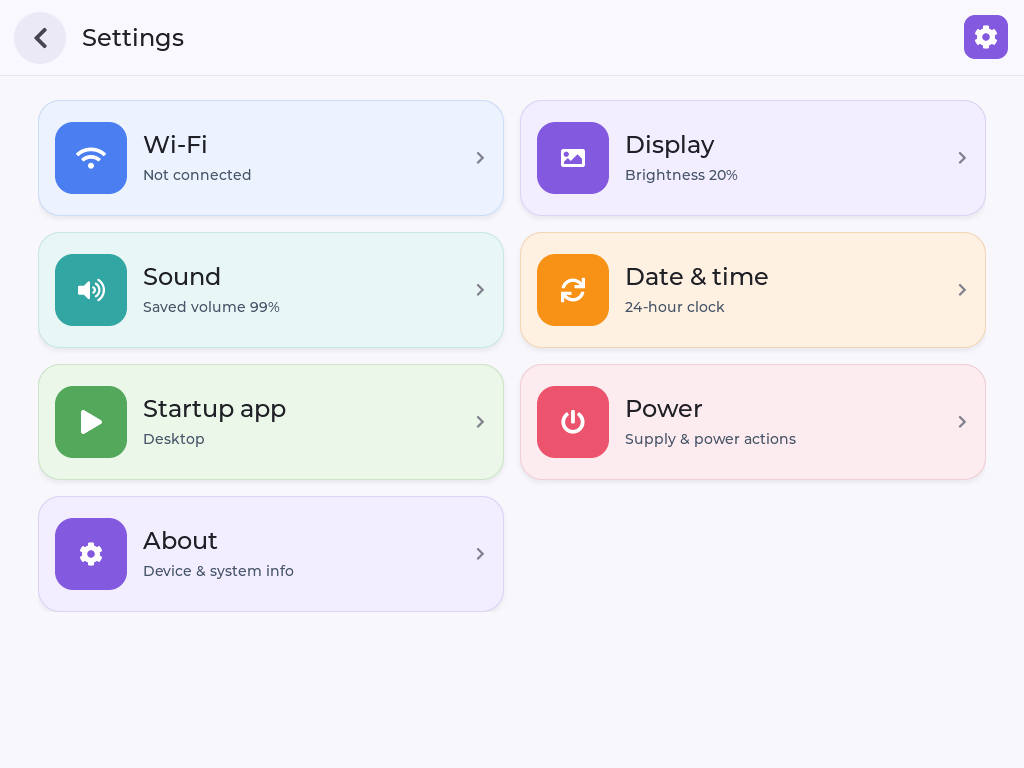Expand Wi-Fi settings via its chevron
This screenshot has height=768, width=1024.
[480, 158]
